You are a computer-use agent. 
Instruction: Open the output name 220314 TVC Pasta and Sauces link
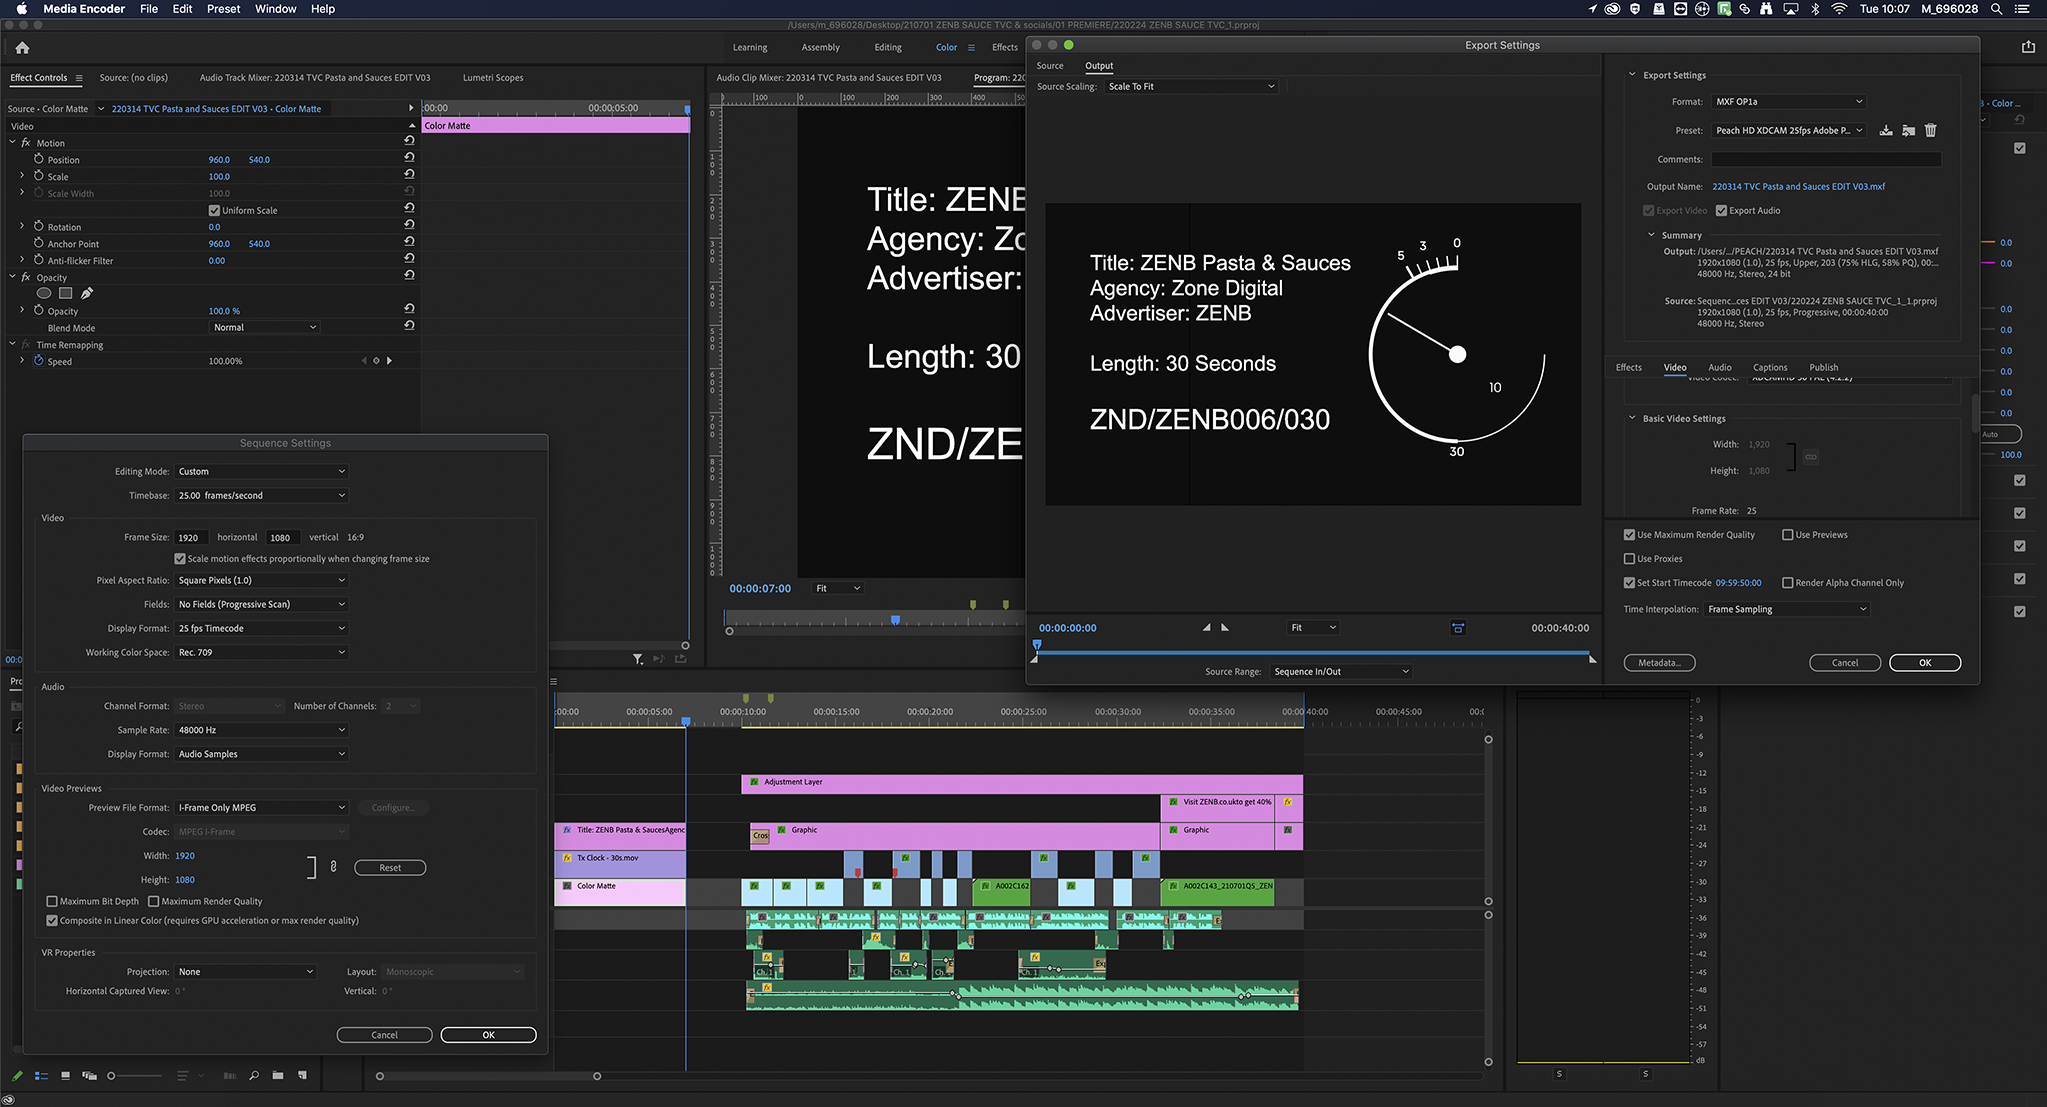pyautogui.click(x=1798, y=187)
